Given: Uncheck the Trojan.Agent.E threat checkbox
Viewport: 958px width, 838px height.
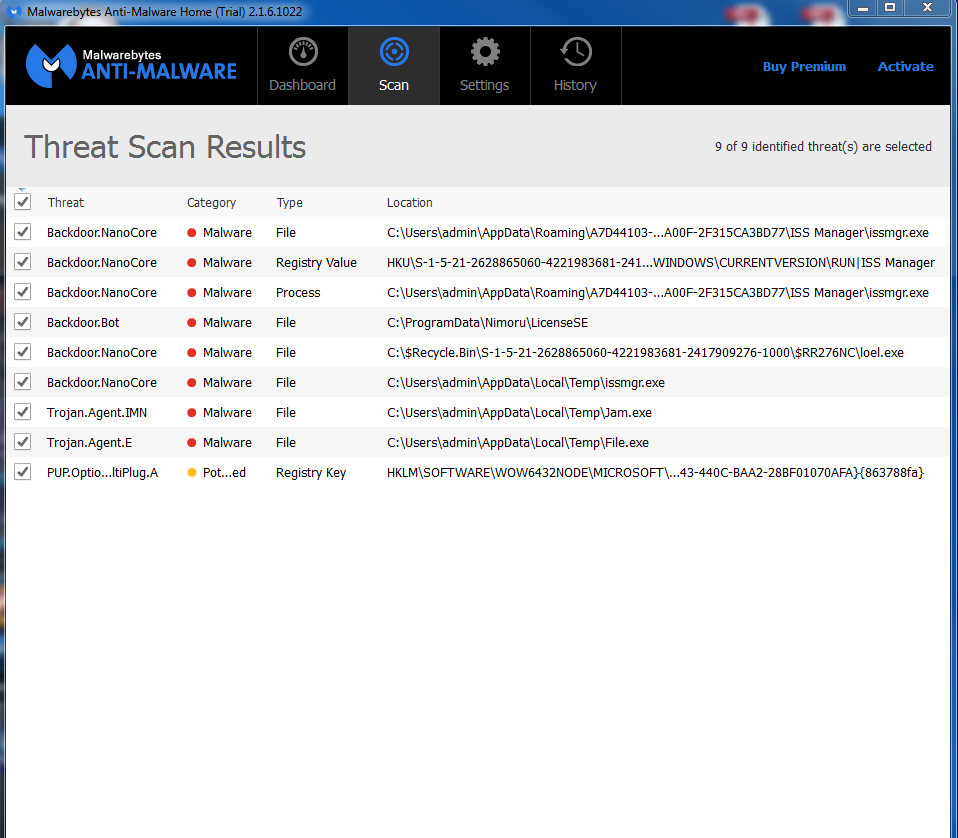Looking at the screenshot, I should click(x=23, y=442).
